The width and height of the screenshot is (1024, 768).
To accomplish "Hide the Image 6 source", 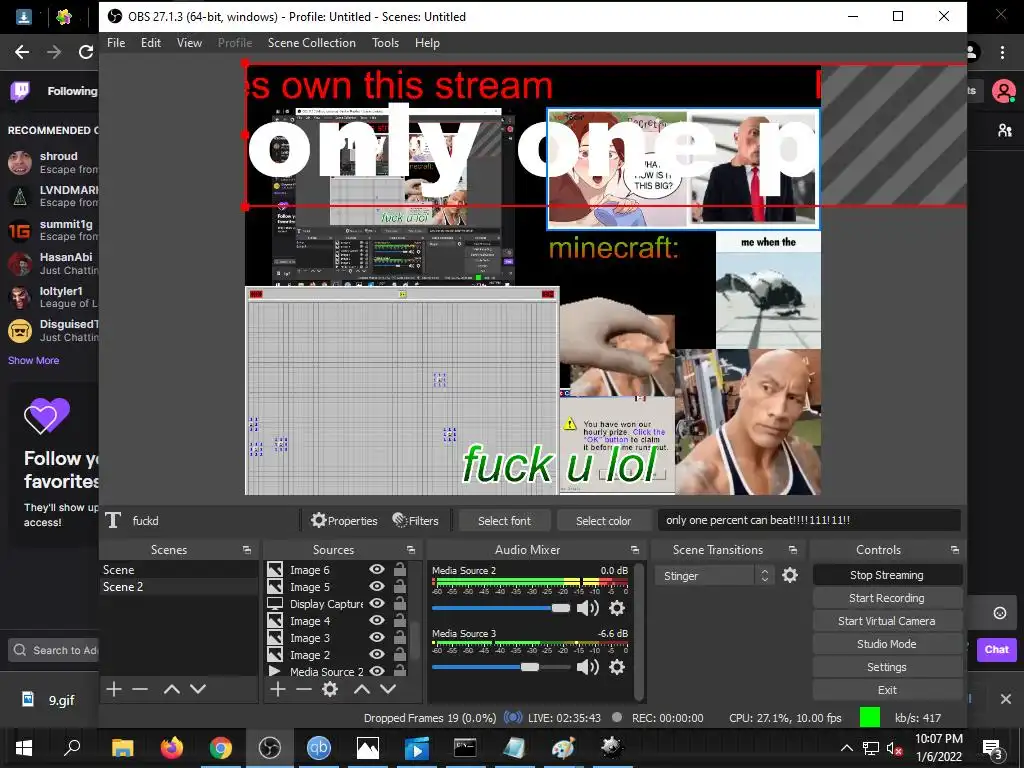I will point(377,569).
